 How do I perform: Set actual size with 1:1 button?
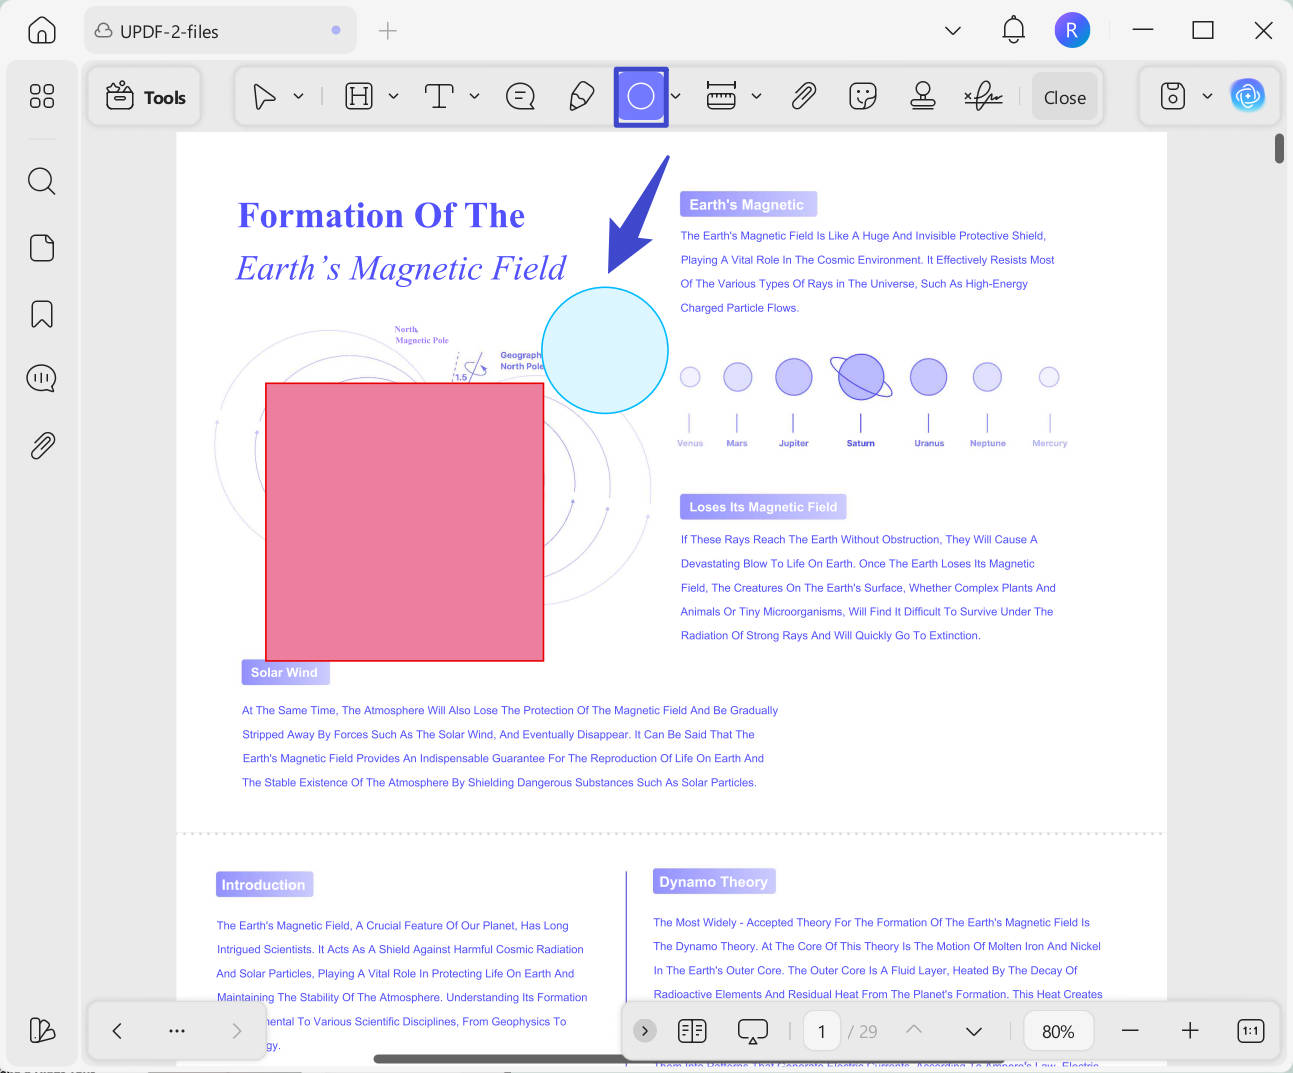click(x=1251, y=1030)
